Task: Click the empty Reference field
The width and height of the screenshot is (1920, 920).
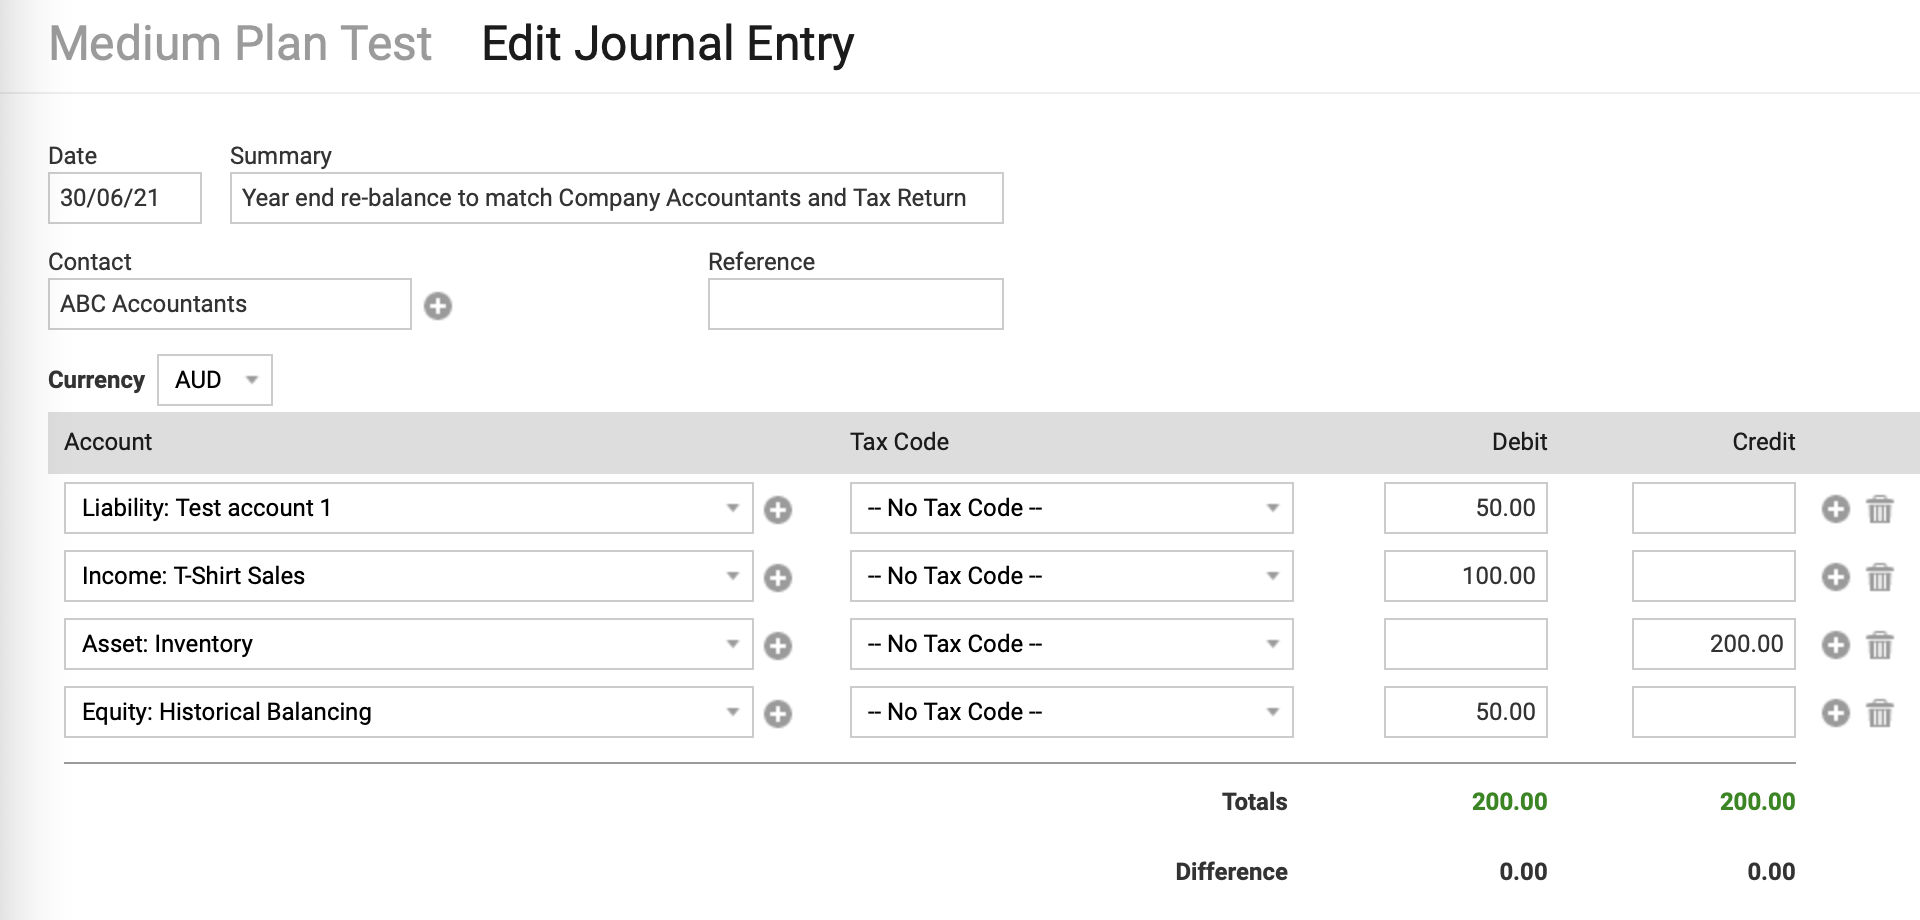Action: coord(854,304)
